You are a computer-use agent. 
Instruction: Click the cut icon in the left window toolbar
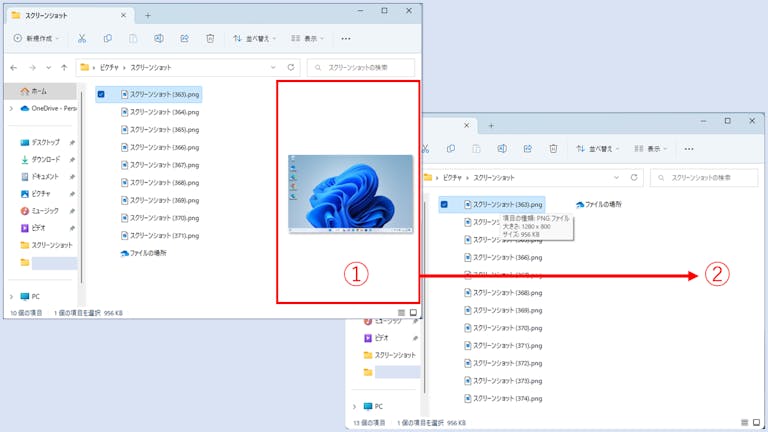pyautogui.click(x=82, y=38)
